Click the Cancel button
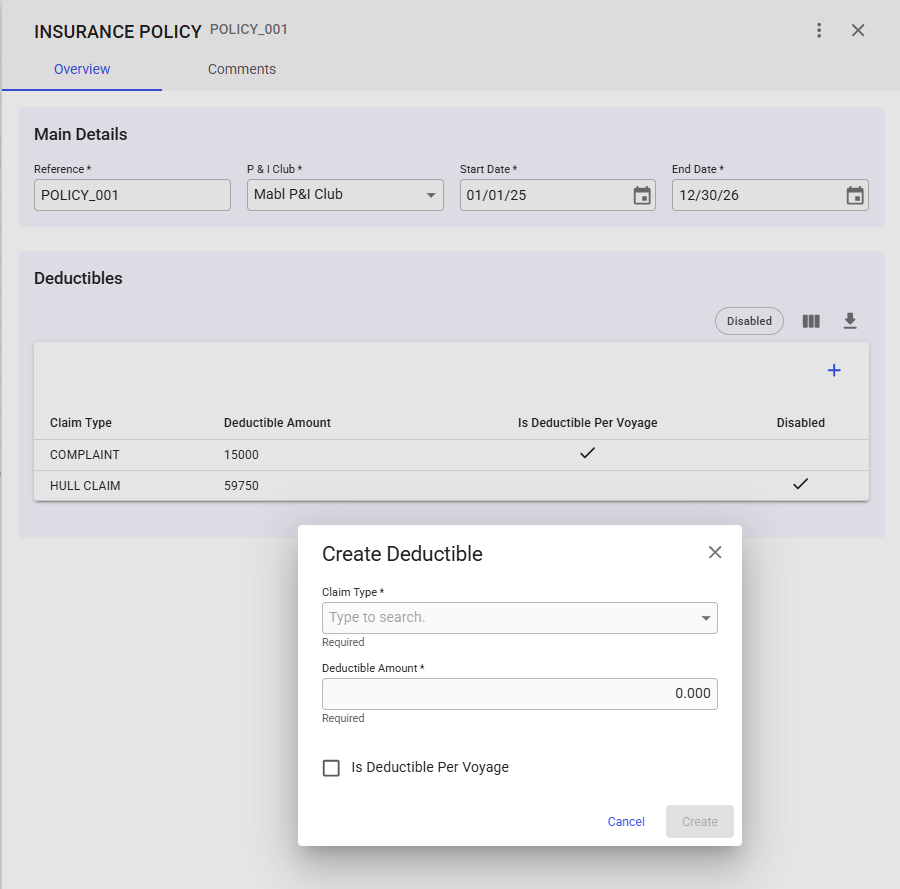This screenshot has height=889, width=900. (626, 822)
